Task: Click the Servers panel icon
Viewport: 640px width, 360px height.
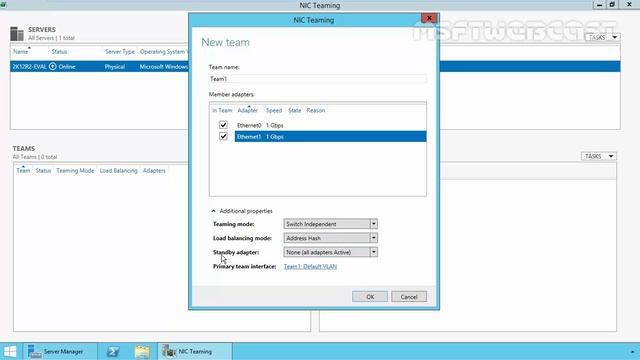Action: (x=17, y=33)
